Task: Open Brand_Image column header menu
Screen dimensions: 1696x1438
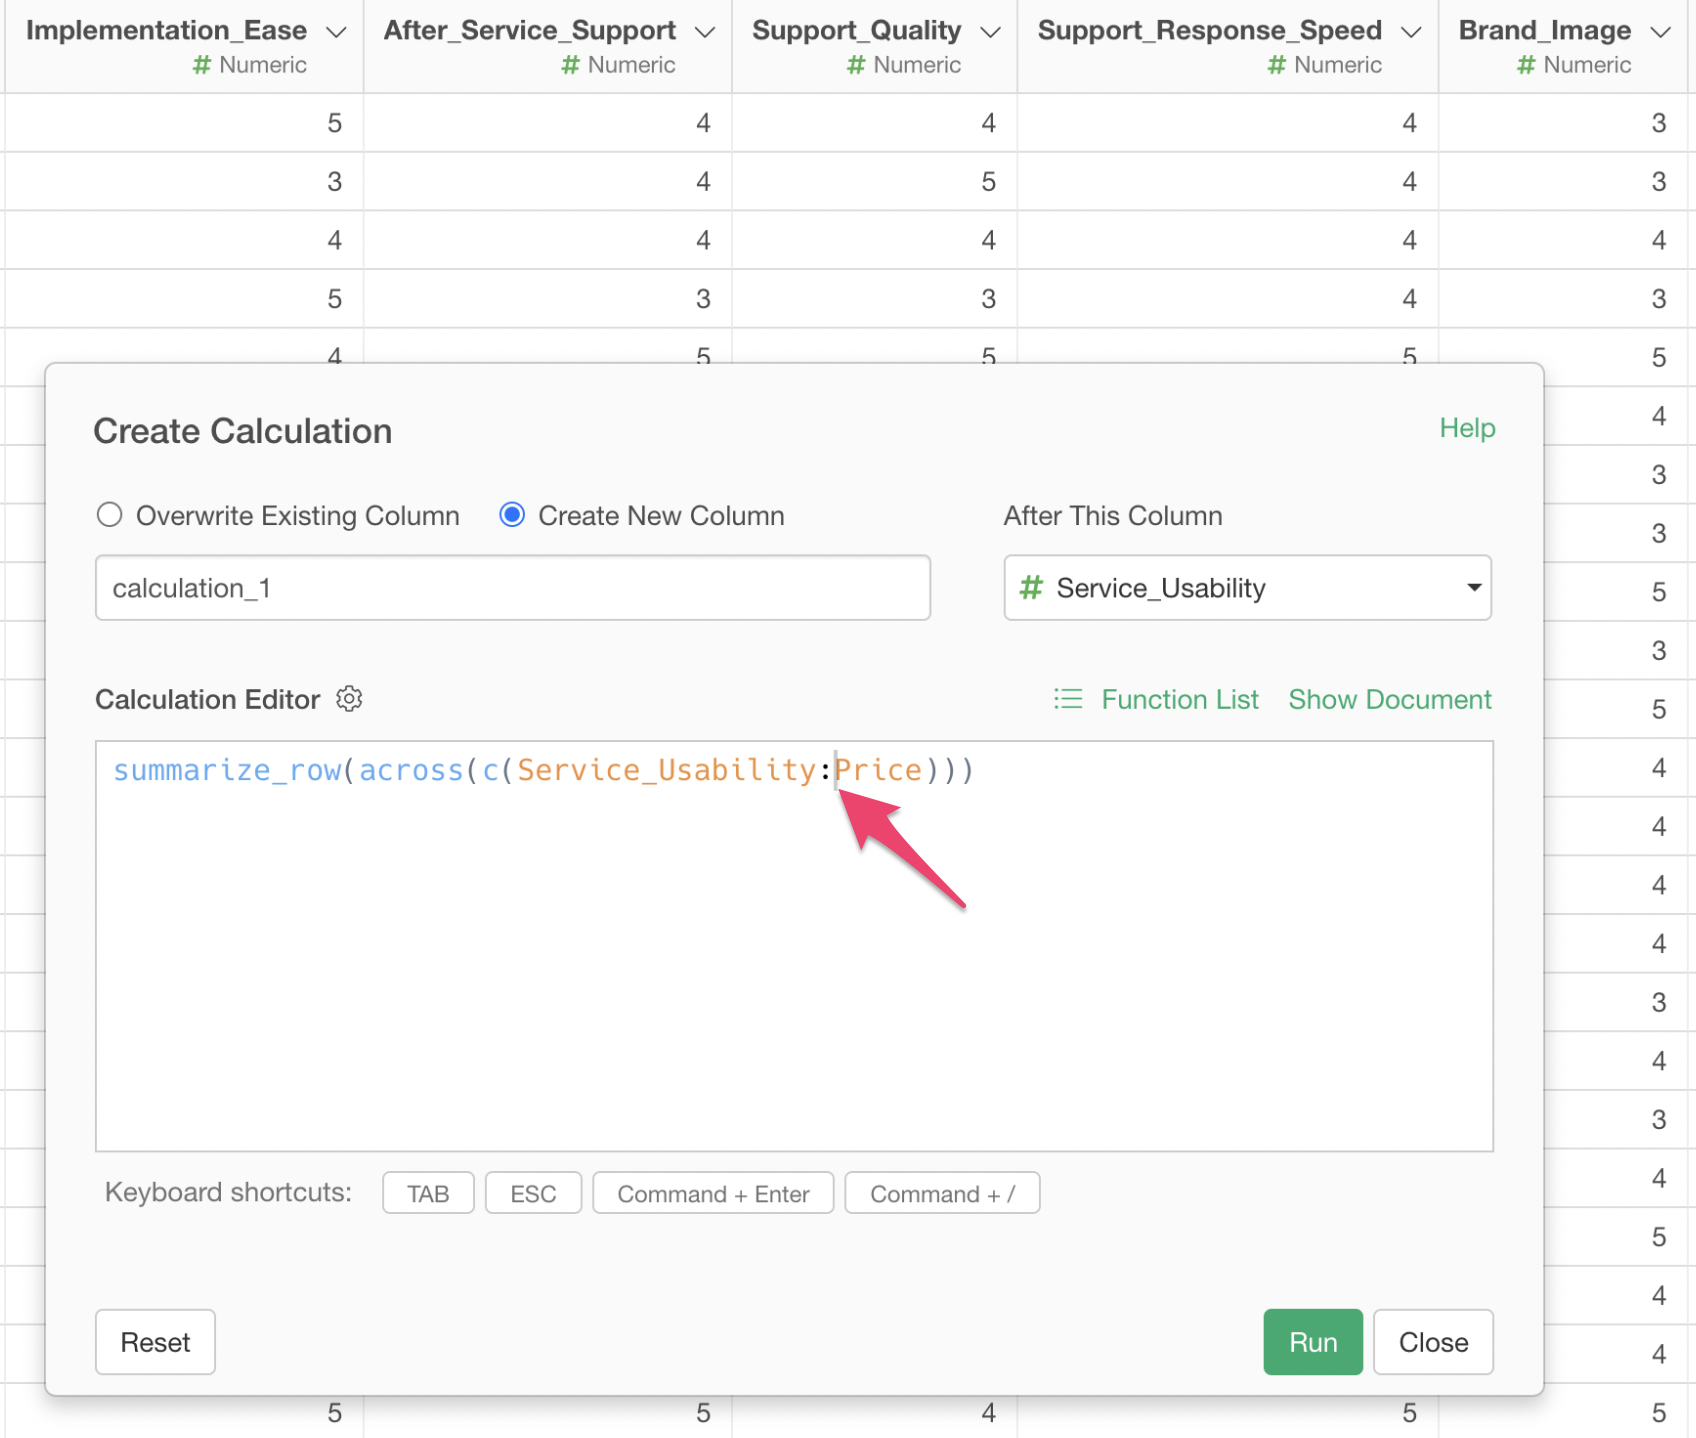Action: [x=1661, y=32]
